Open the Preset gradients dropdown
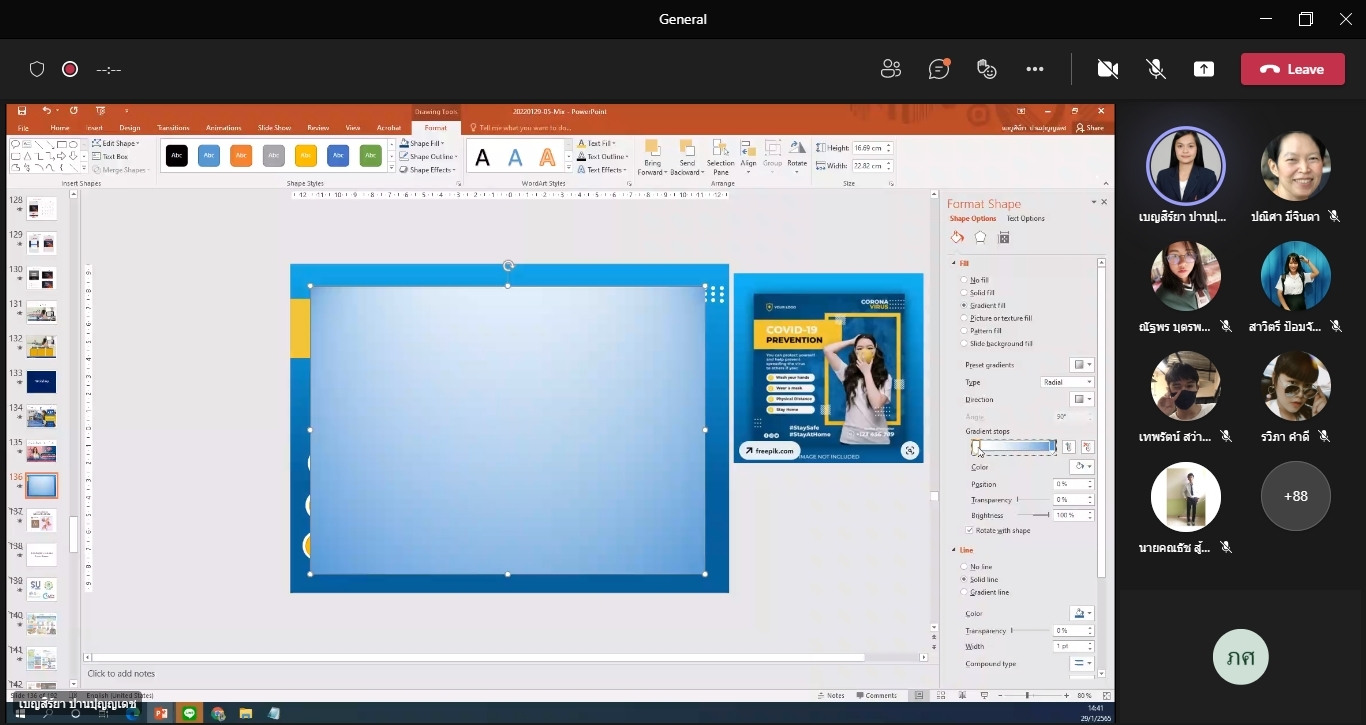This screenshot has height=725, width=1366. pos(1082,365)
